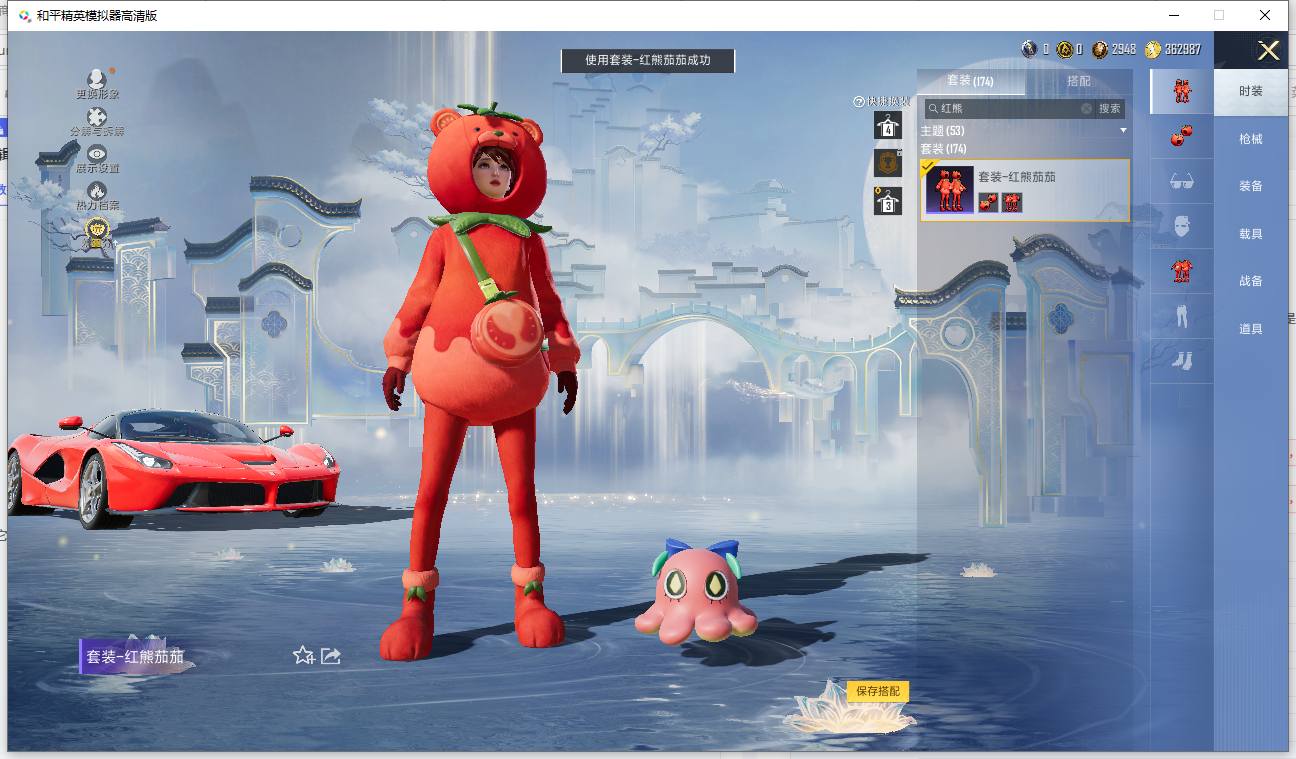Click the red suit piece in 红熊茄茄 card

1012,202
